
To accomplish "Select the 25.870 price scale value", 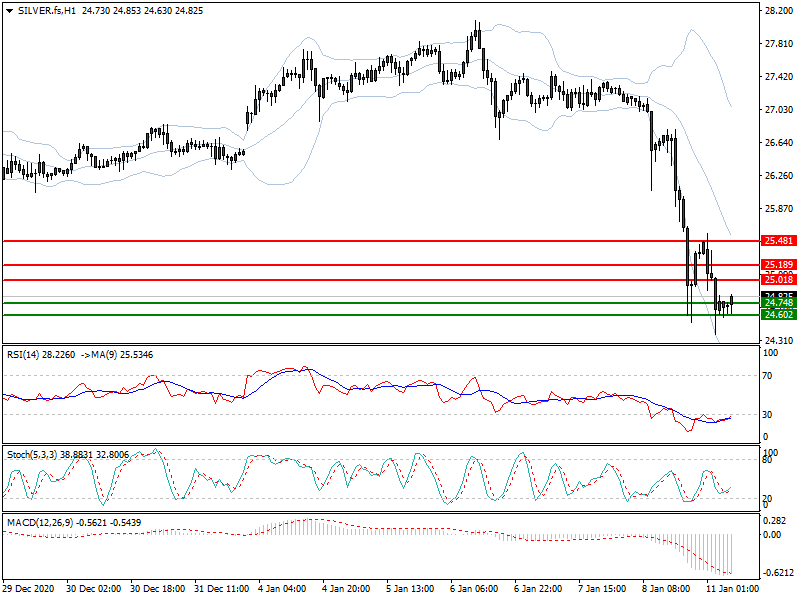I will pos(779,208).
